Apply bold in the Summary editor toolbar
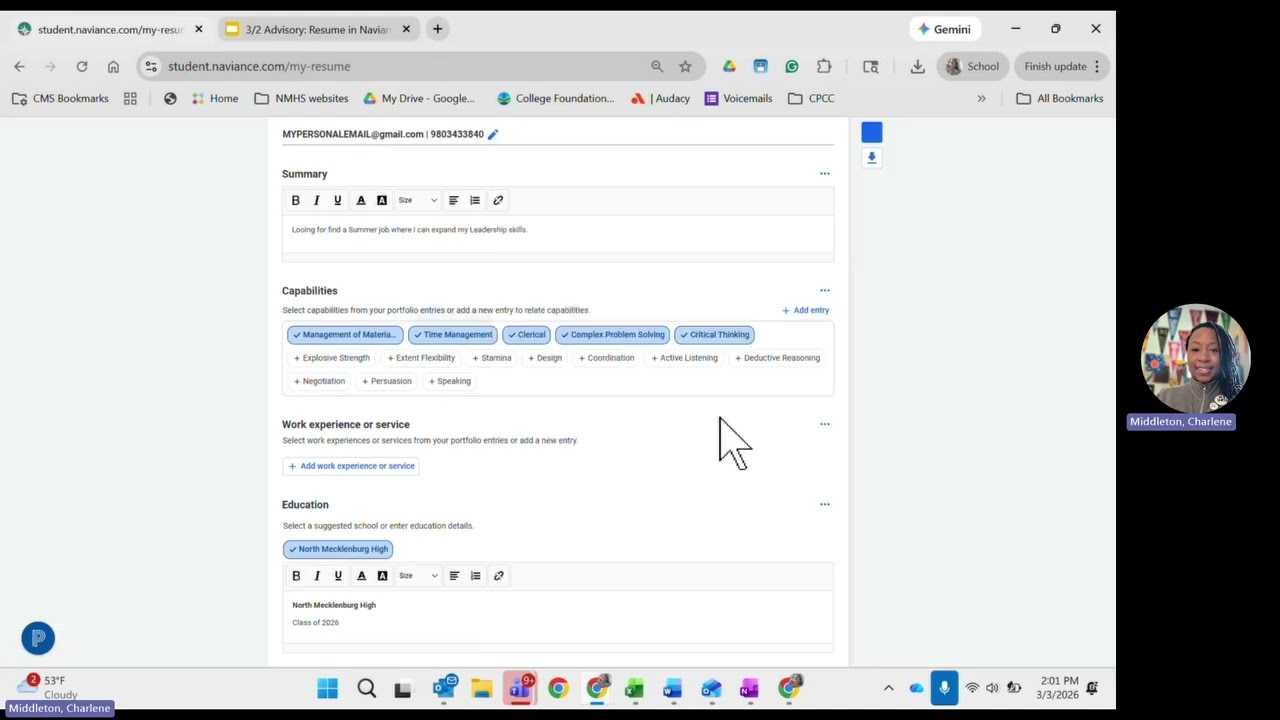Screen dimensions: 1280x720 pos(296,200)
